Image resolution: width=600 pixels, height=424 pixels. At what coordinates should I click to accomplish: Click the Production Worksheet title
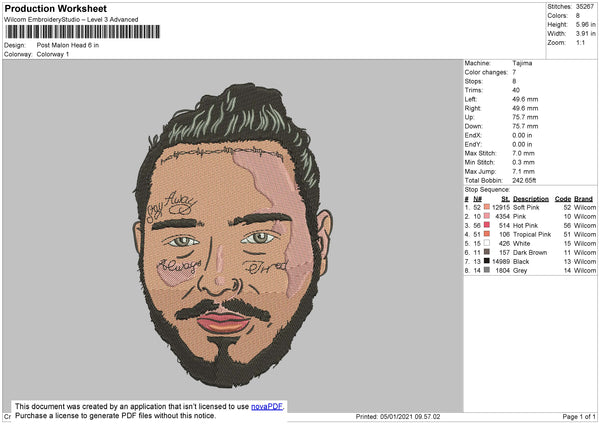(x=56, y=8)
